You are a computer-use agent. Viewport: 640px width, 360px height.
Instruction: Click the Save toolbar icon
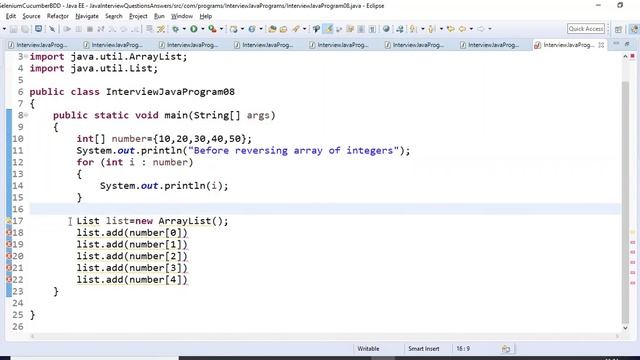point(13,29)
